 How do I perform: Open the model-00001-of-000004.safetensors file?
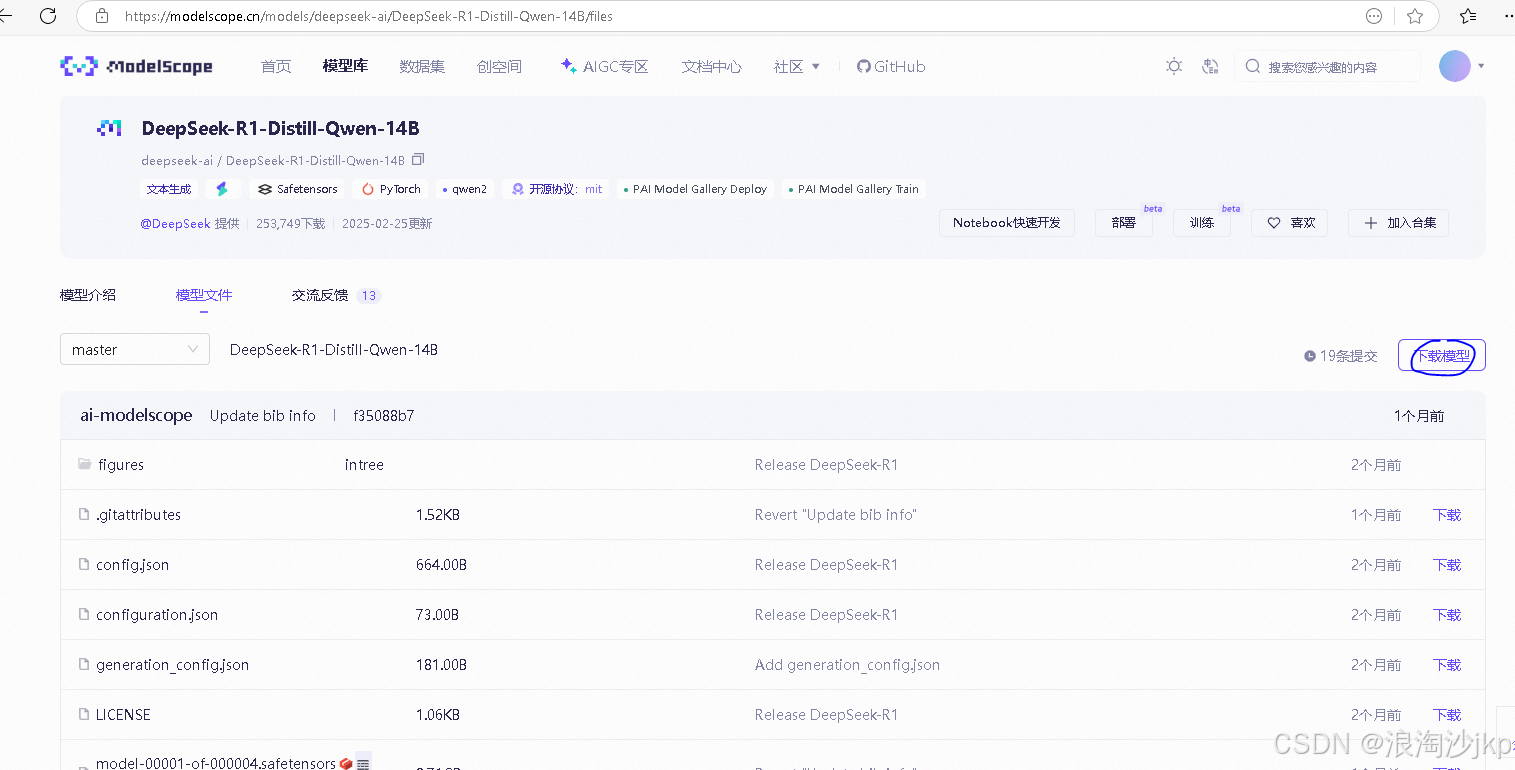click(216, 763)
